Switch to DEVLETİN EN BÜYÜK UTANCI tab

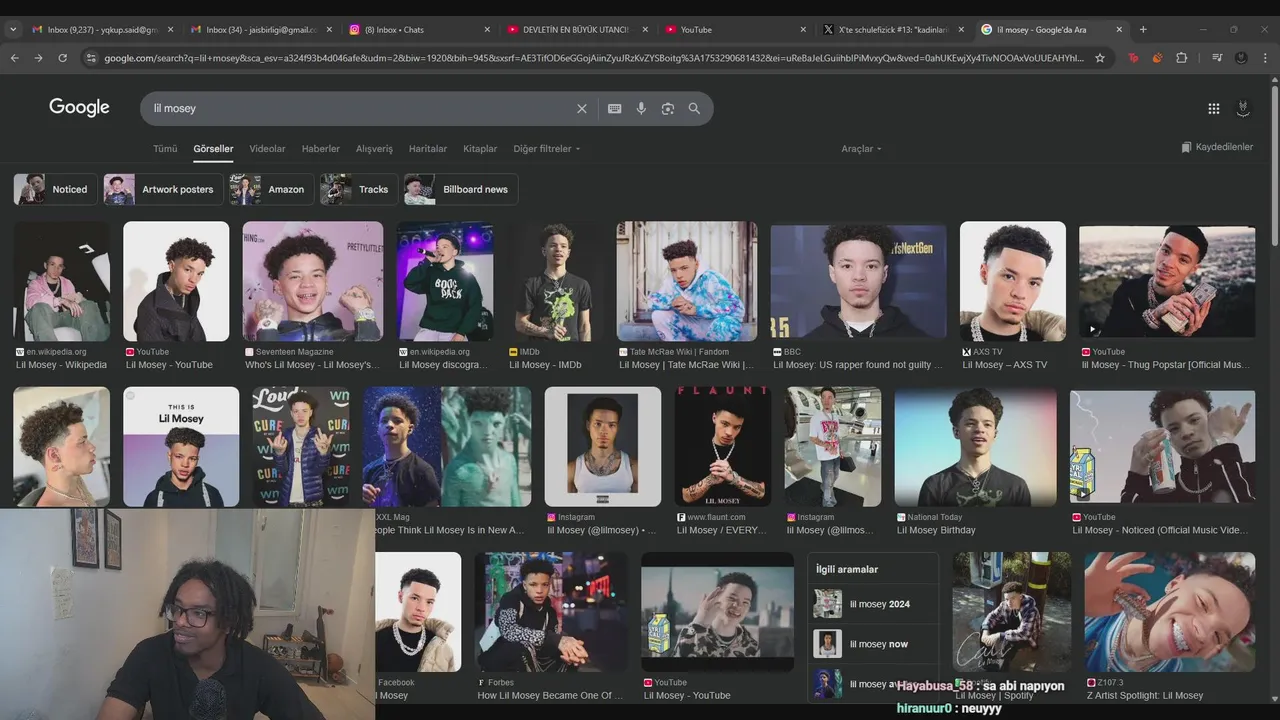coord(576,30)
